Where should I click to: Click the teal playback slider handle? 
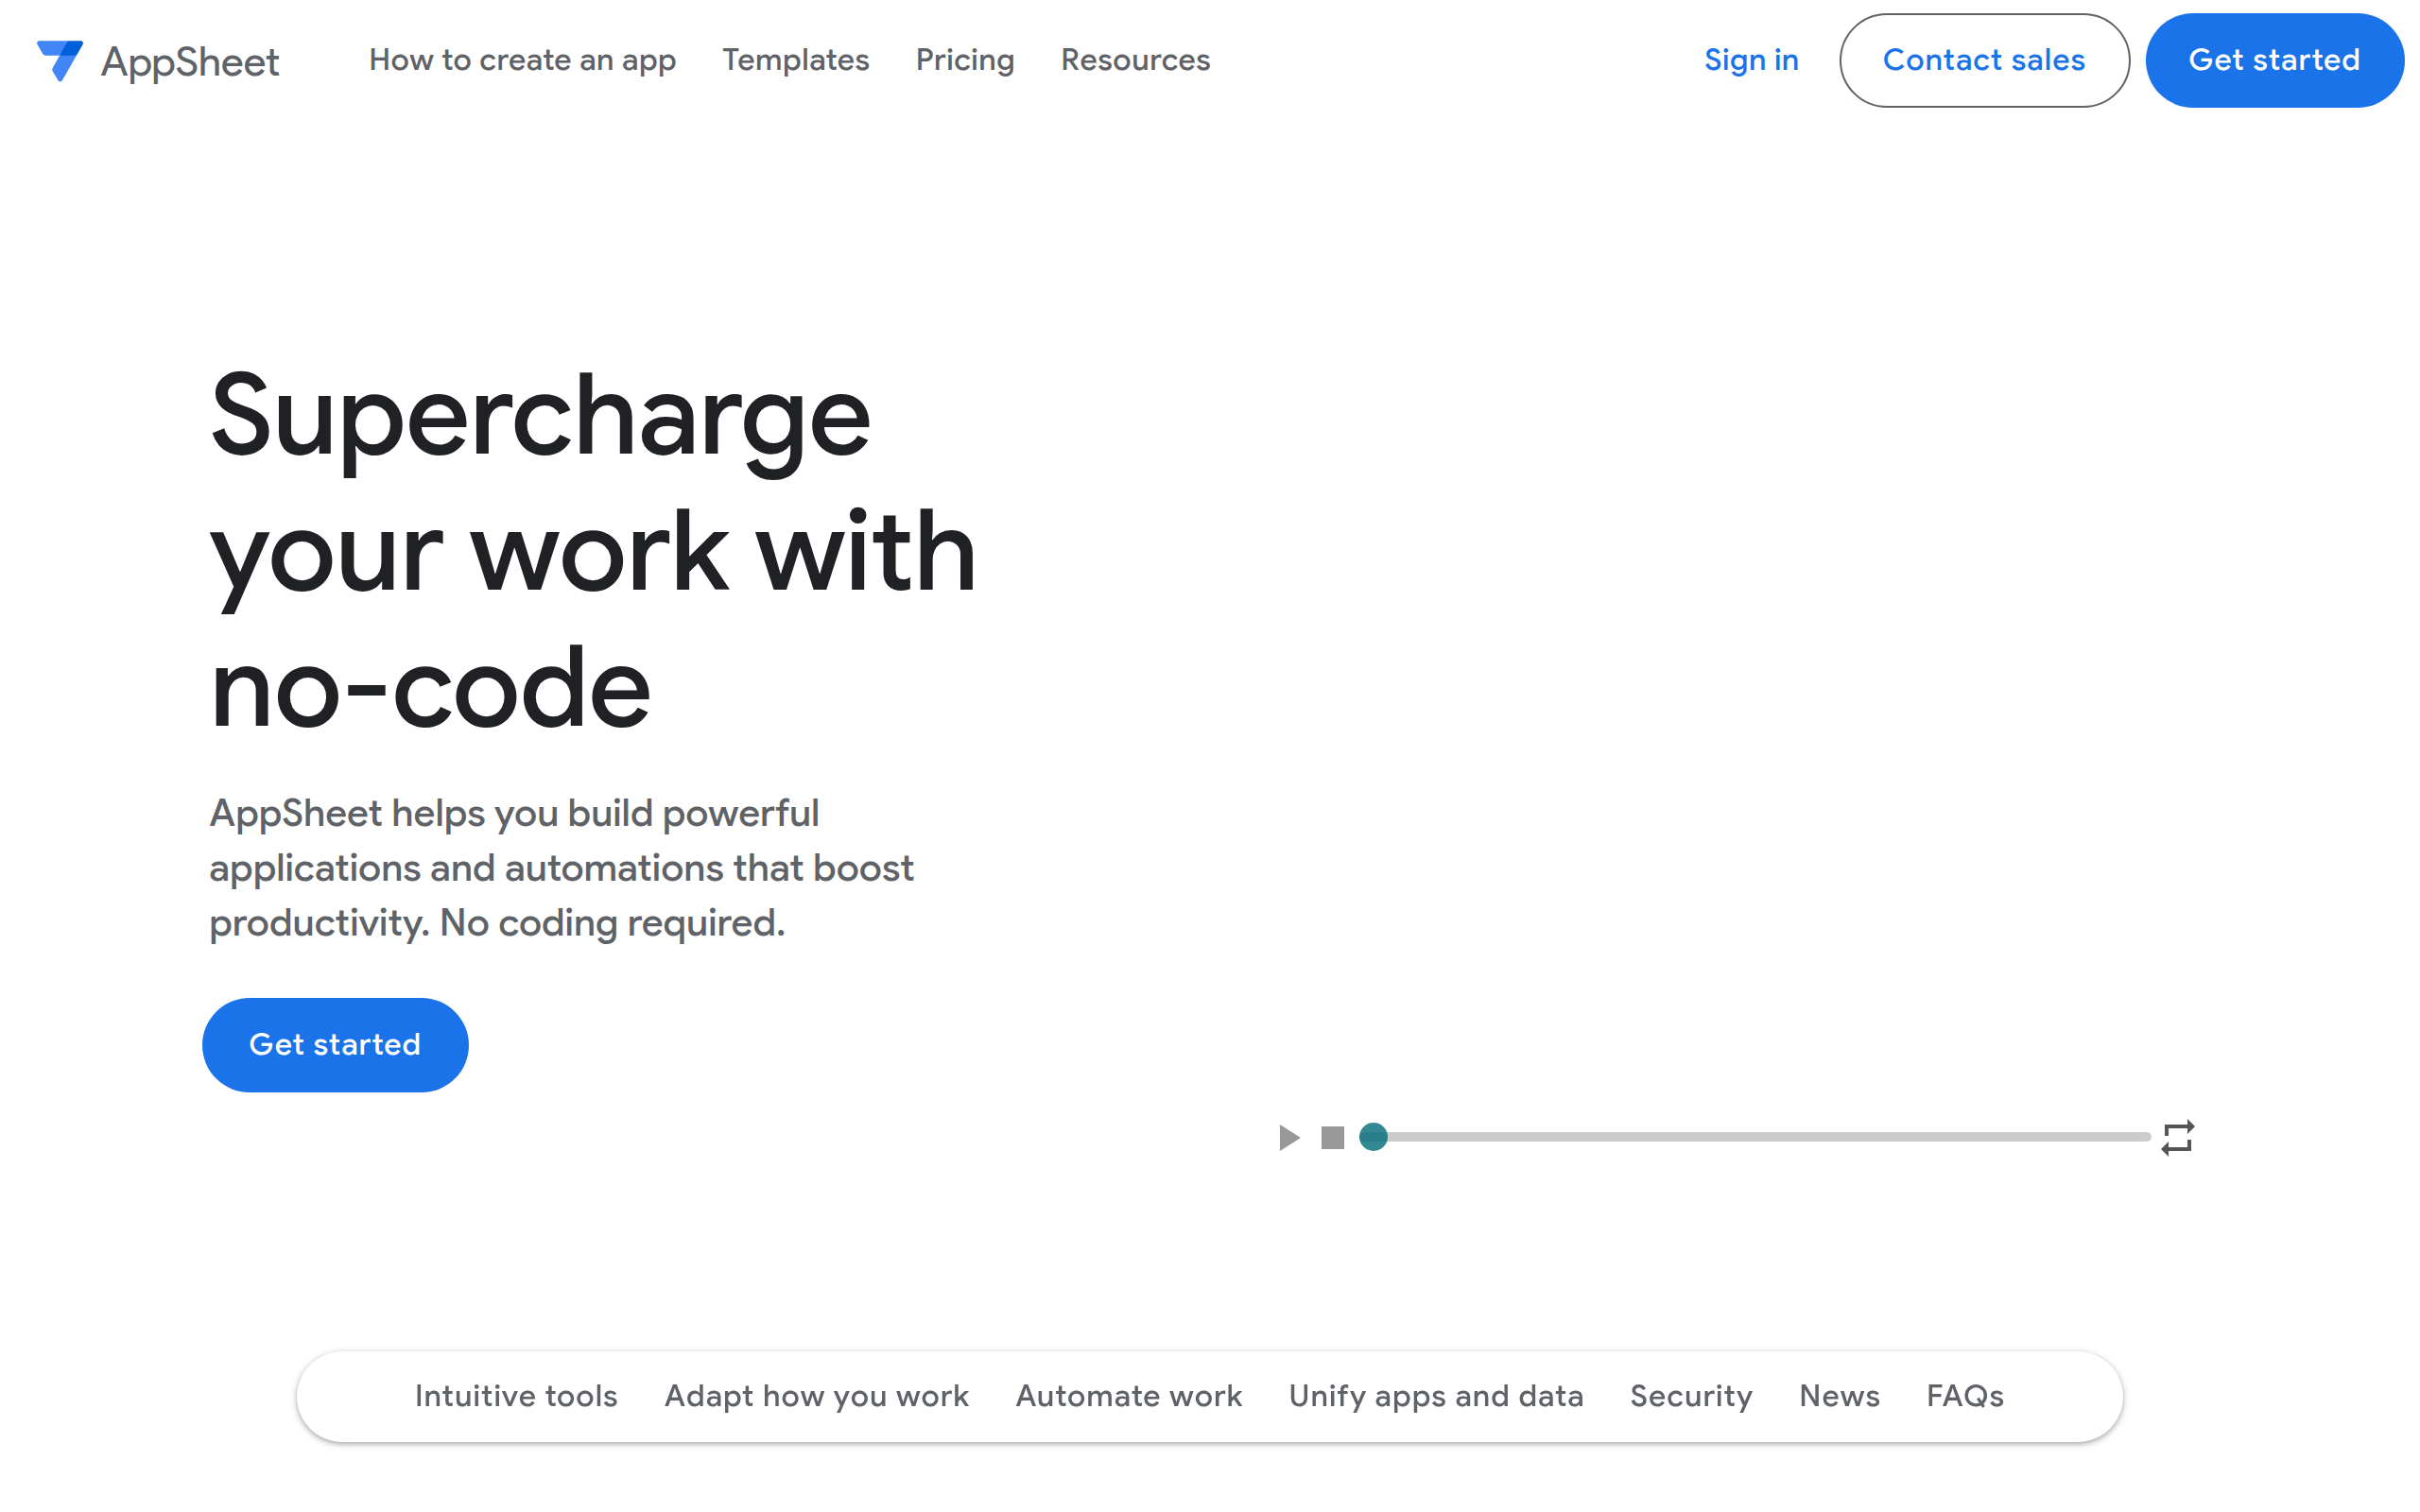(x=1373, y=1137)
